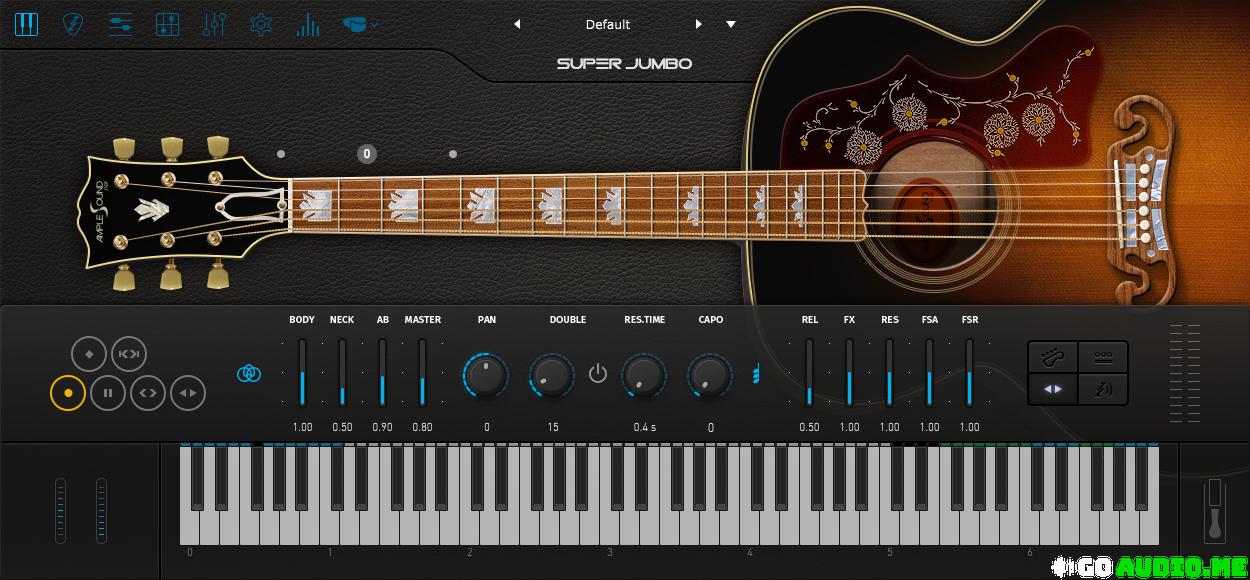Open the Strummer guitar pick panel
1250x580 pixels.
(73, 24)
